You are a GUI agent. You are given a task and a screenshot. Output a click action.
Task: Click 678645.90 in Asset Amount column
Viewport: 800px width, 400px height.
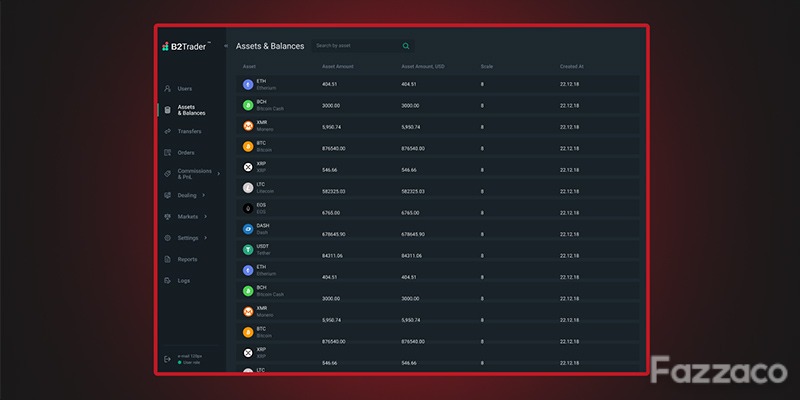333,235
